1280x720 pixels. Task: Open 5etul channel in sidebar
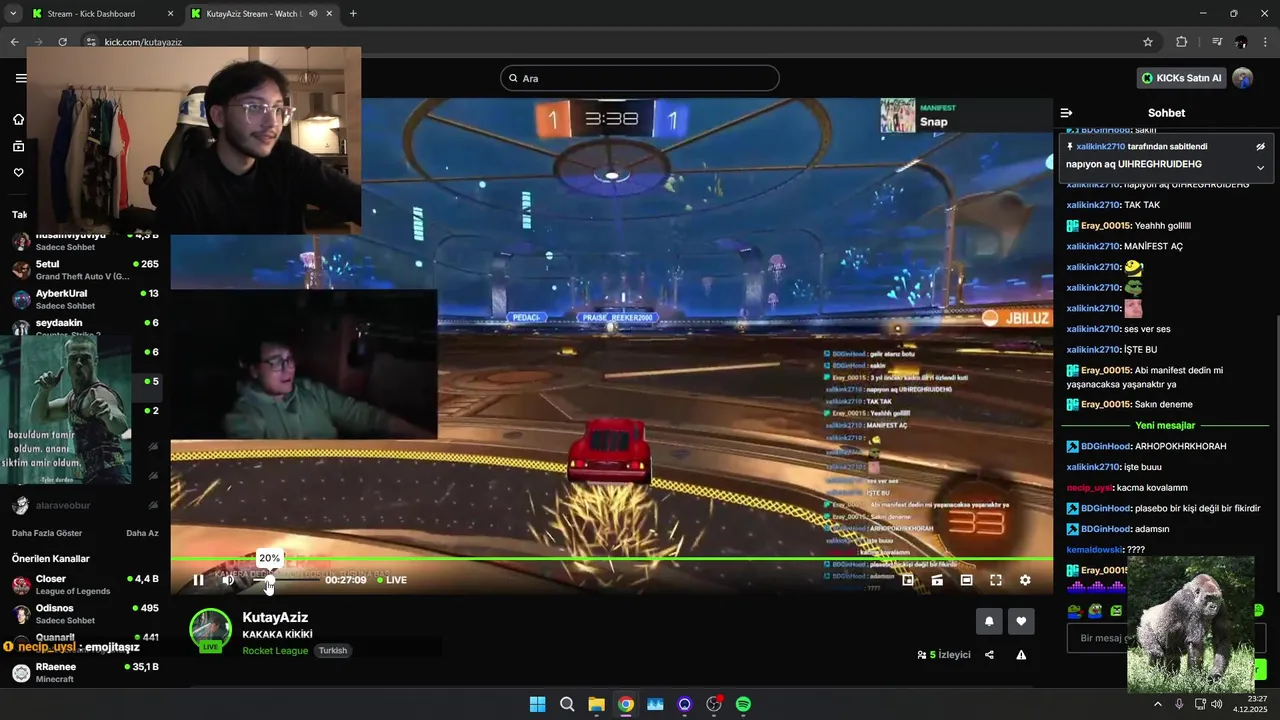coord(85,269)
